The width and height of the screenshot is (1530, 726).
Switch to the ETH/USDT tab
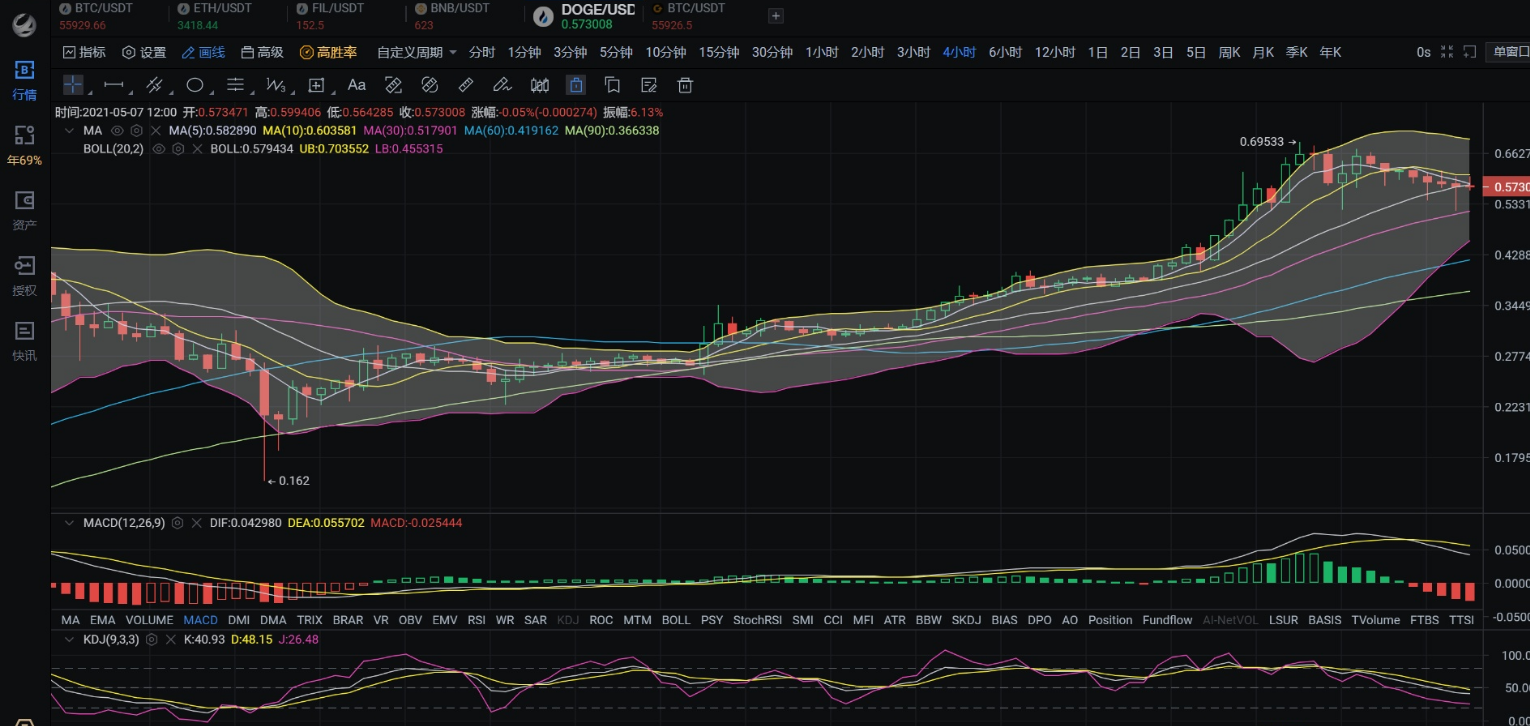[214, 16]
